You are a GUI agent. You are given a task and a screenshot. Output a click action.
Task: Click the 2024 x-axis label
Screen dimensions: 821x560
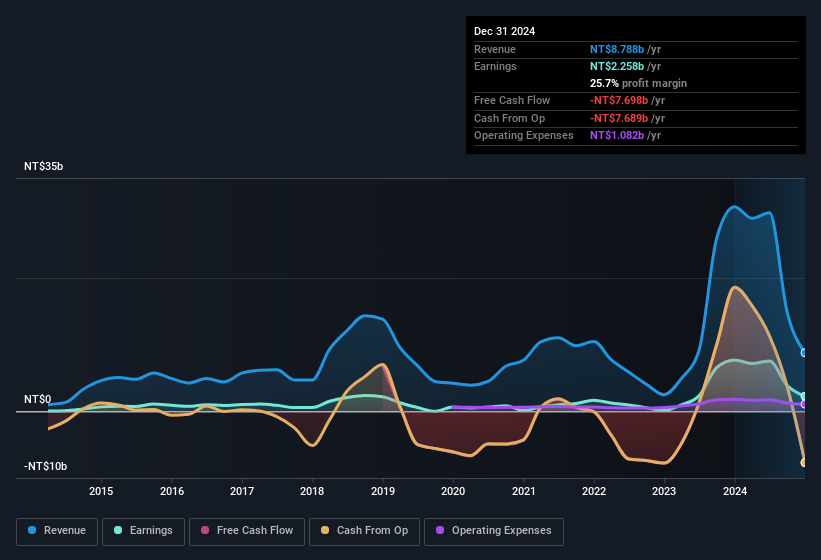[735, 491]
